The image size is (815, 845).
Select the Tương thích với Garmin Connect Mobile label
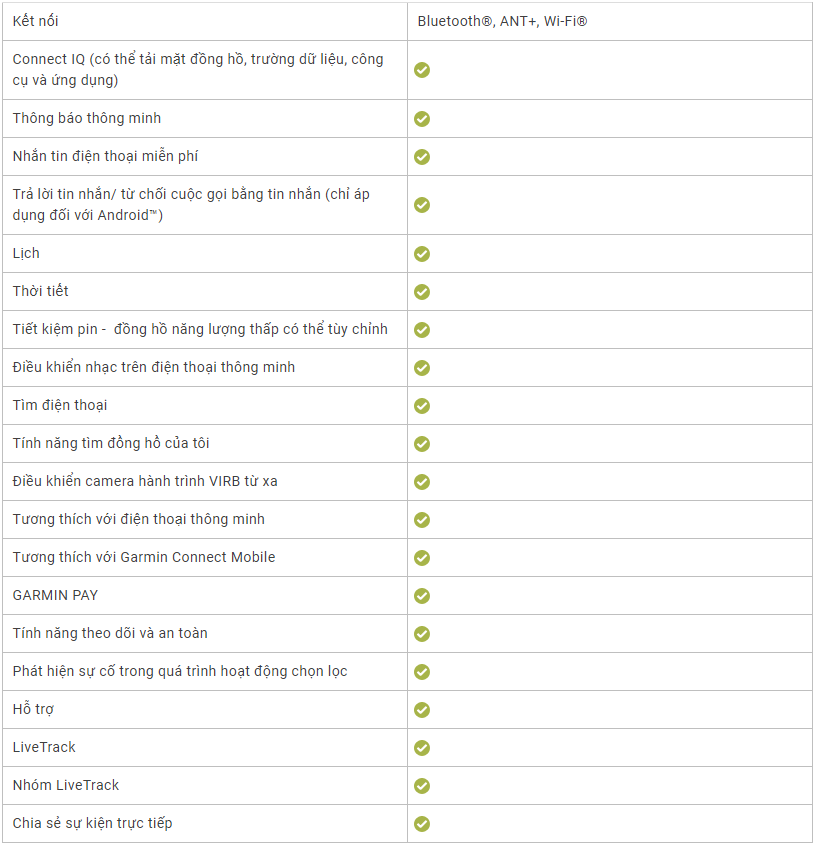click(144, 557)
